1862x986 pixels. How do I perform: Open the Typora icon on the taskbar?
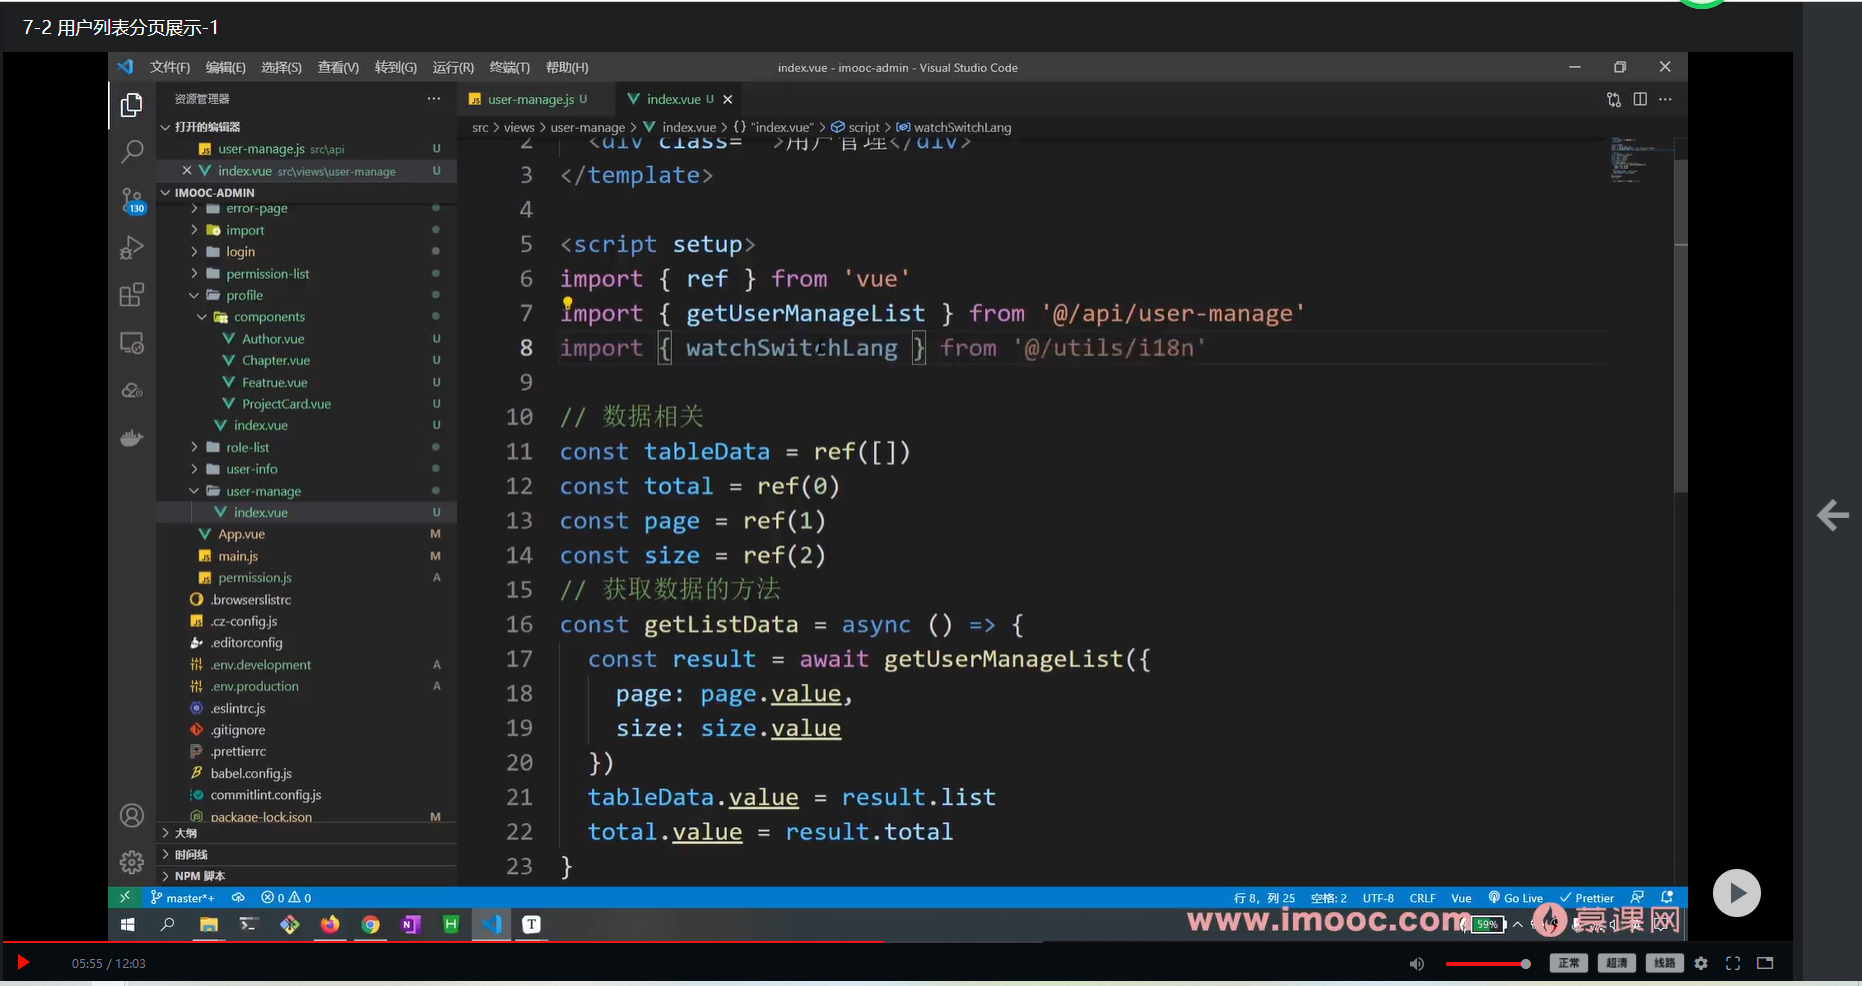531,925
